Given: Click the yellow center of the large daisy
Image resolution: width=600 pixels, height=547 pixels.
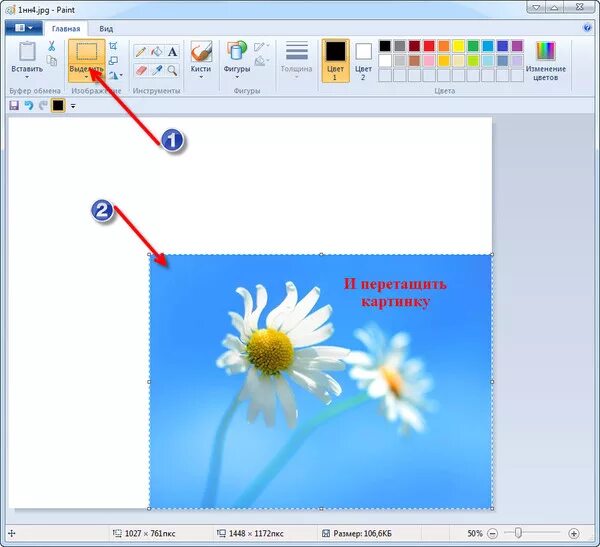Looking at the screenshot, I should coord(271,351).
